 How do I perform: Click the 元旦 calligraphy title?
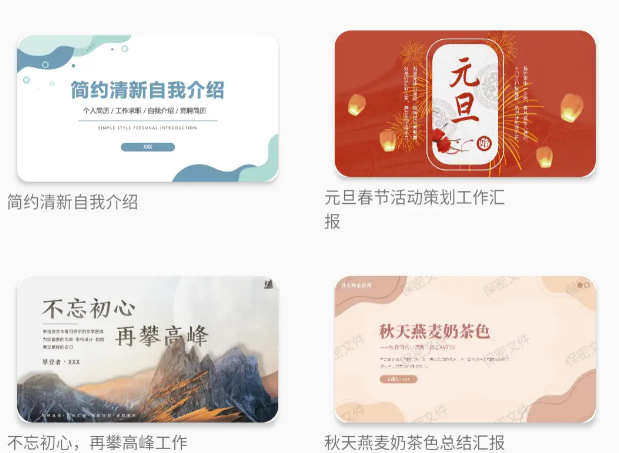click(x=465, y=89)
